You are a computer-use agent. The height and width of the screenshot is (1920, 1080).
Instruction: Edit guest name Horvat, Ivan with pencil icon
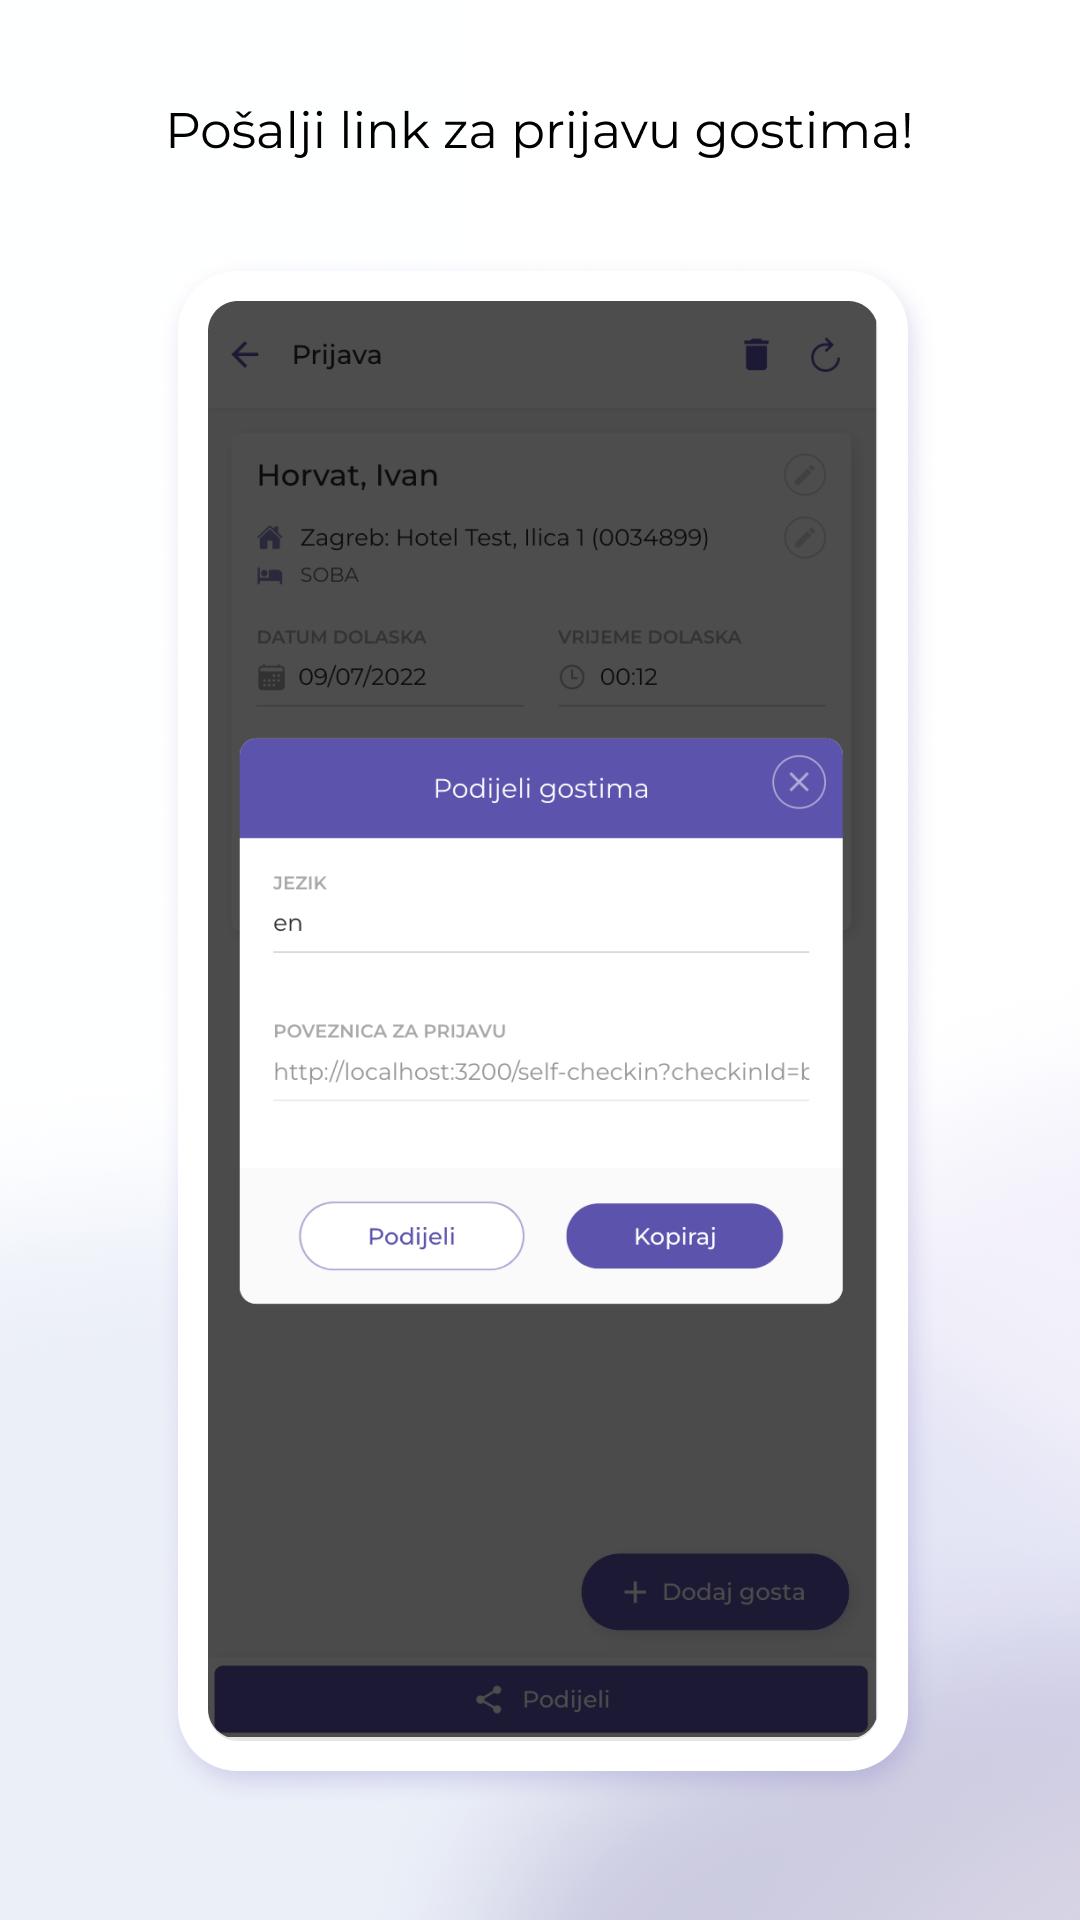point(805,475)
